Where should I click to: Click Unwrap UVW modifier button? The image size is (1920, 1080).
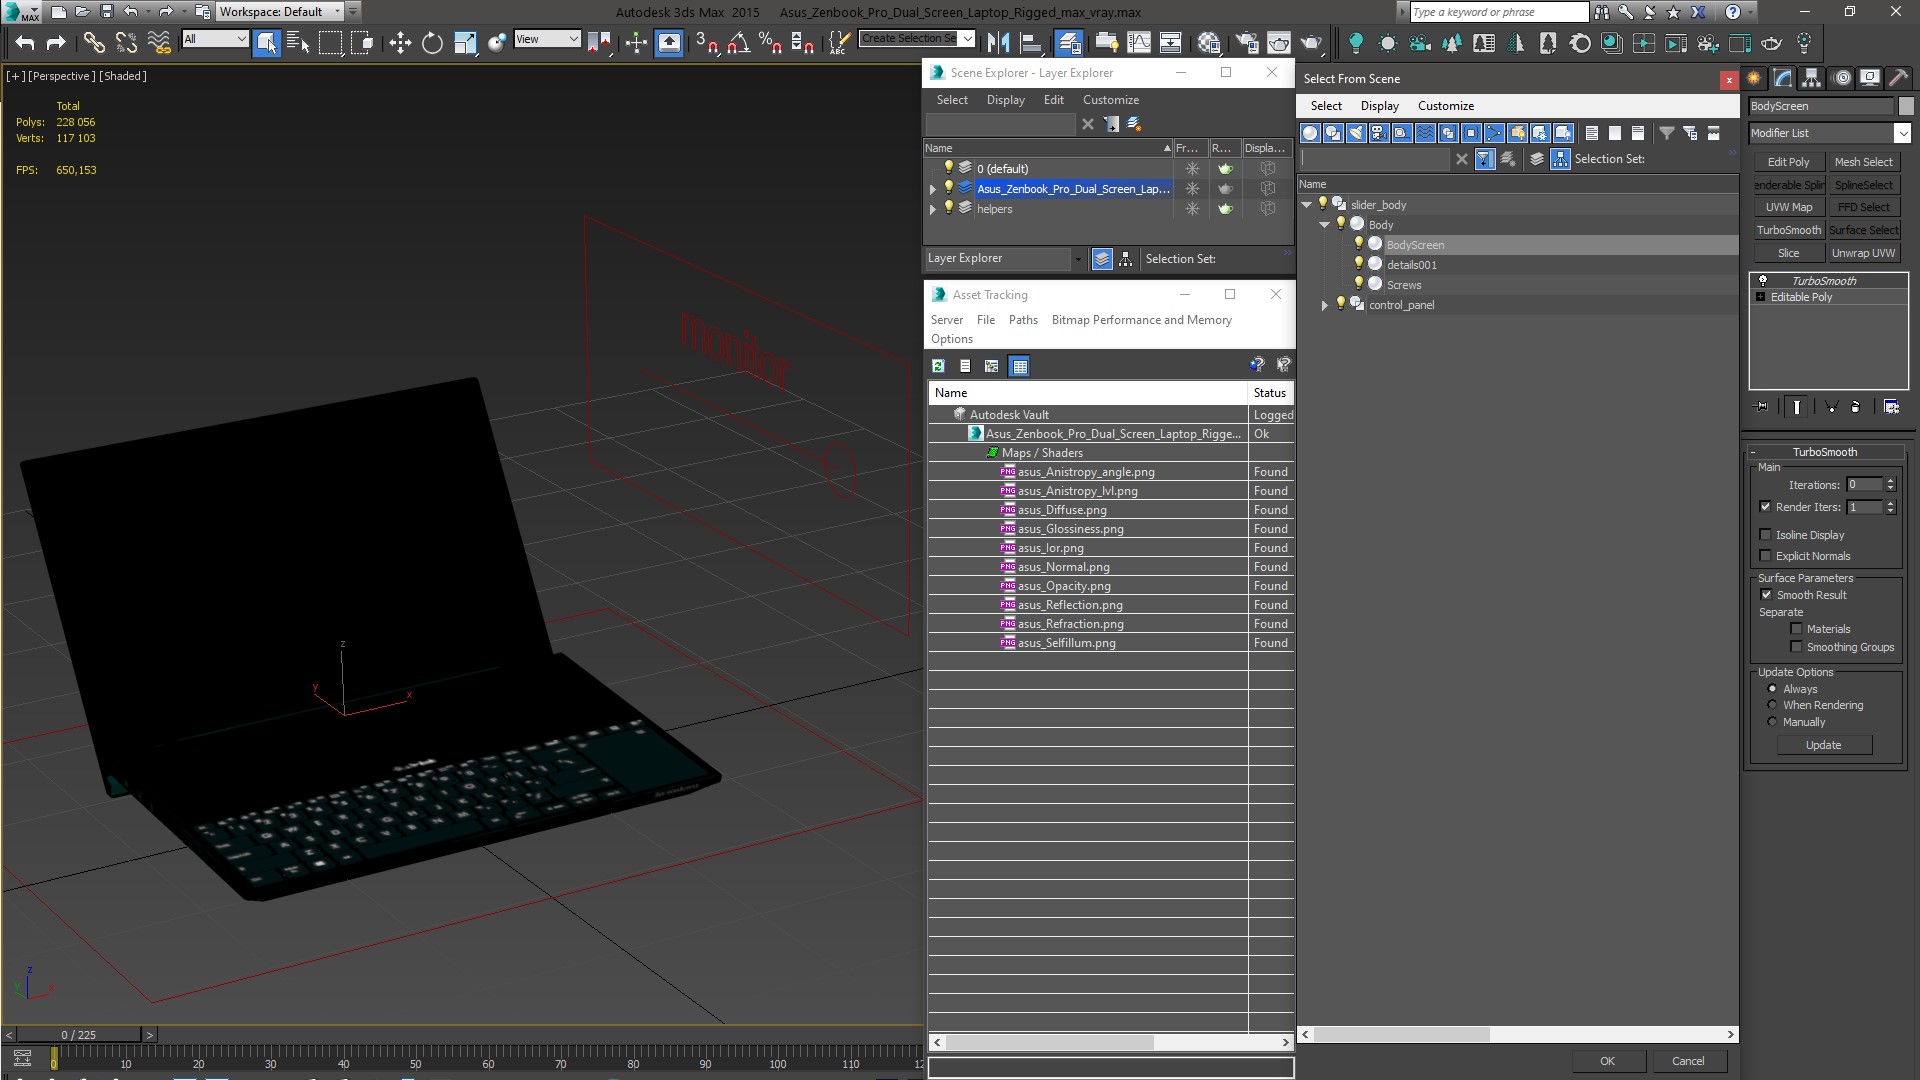(x=1863, y=253)
